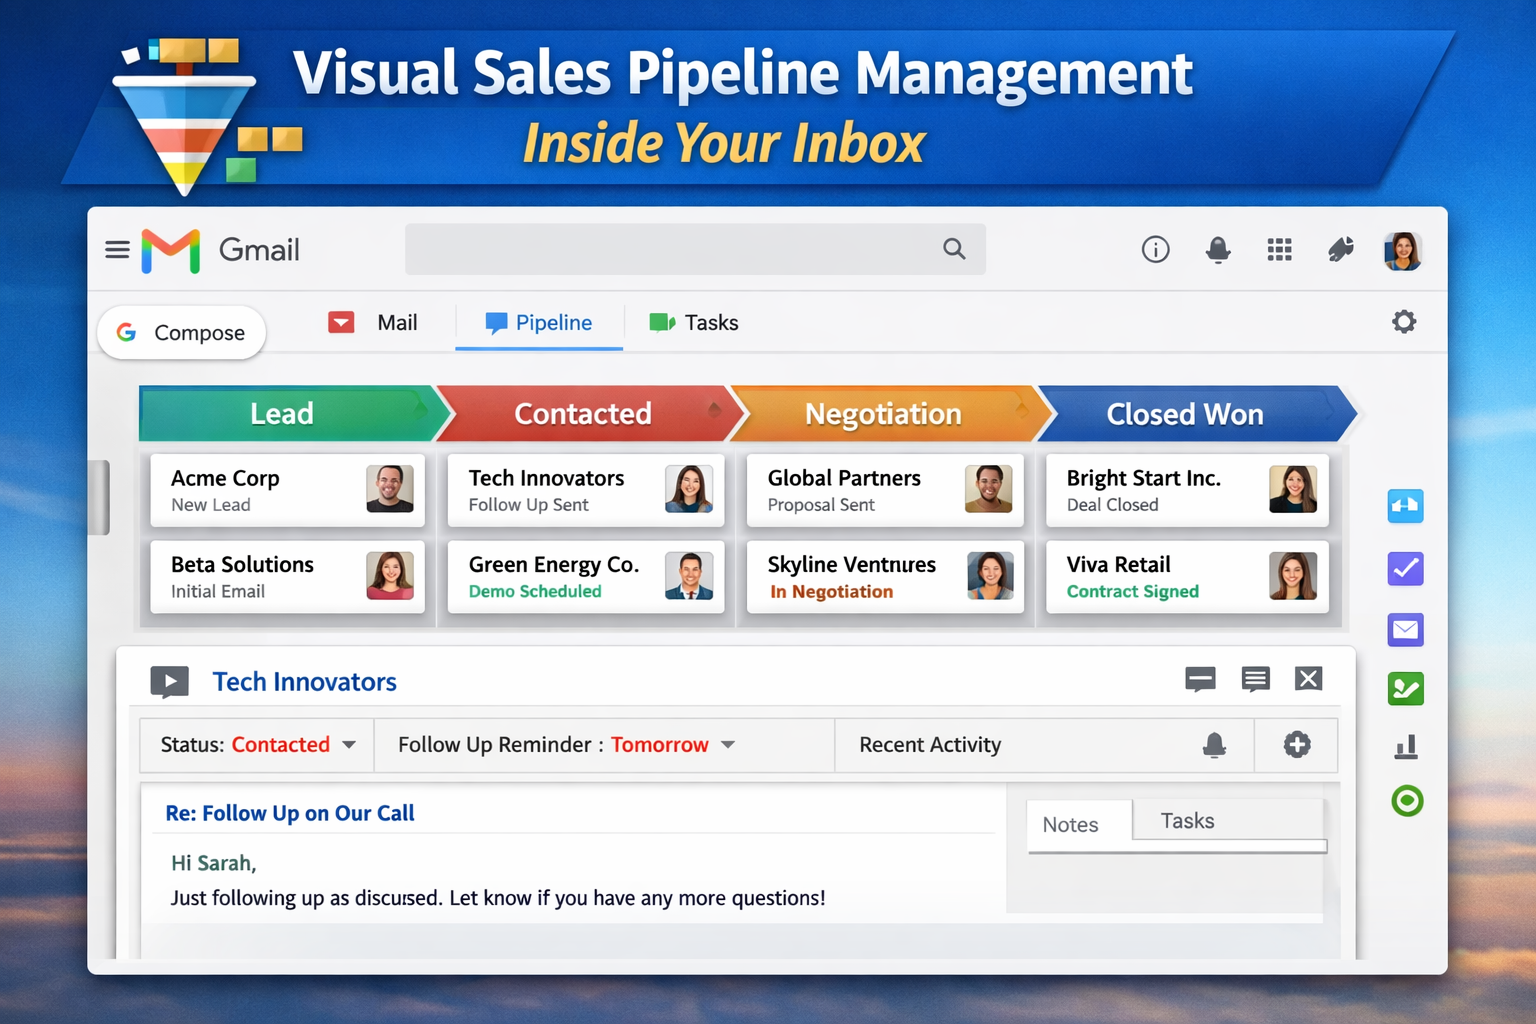The image size is (1536, 1024).
Task: Click the green target icon at sidebar bottom
Action: coord(1405,800)
